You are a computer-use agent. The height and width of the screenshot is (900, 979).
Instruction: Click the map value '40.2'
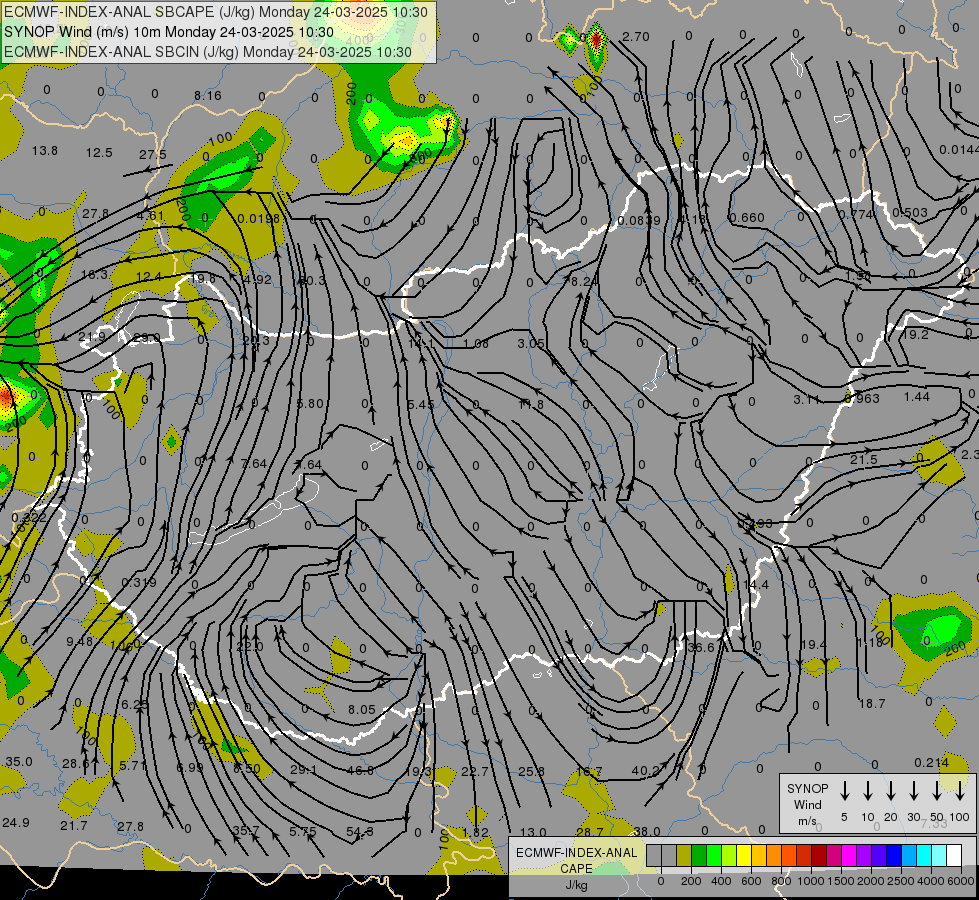click(x=646, y=771)
